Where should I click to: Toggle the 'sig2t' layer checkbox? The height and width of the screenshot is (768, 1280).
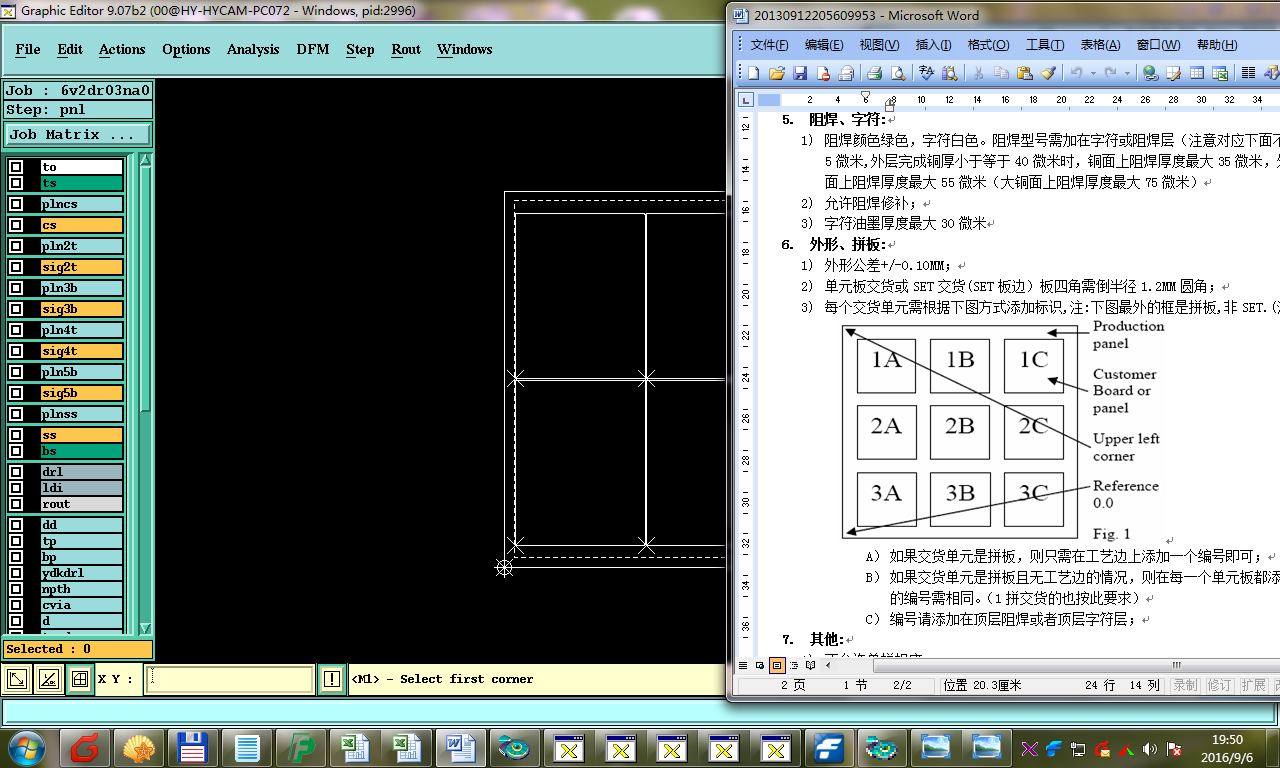(17, 267)
